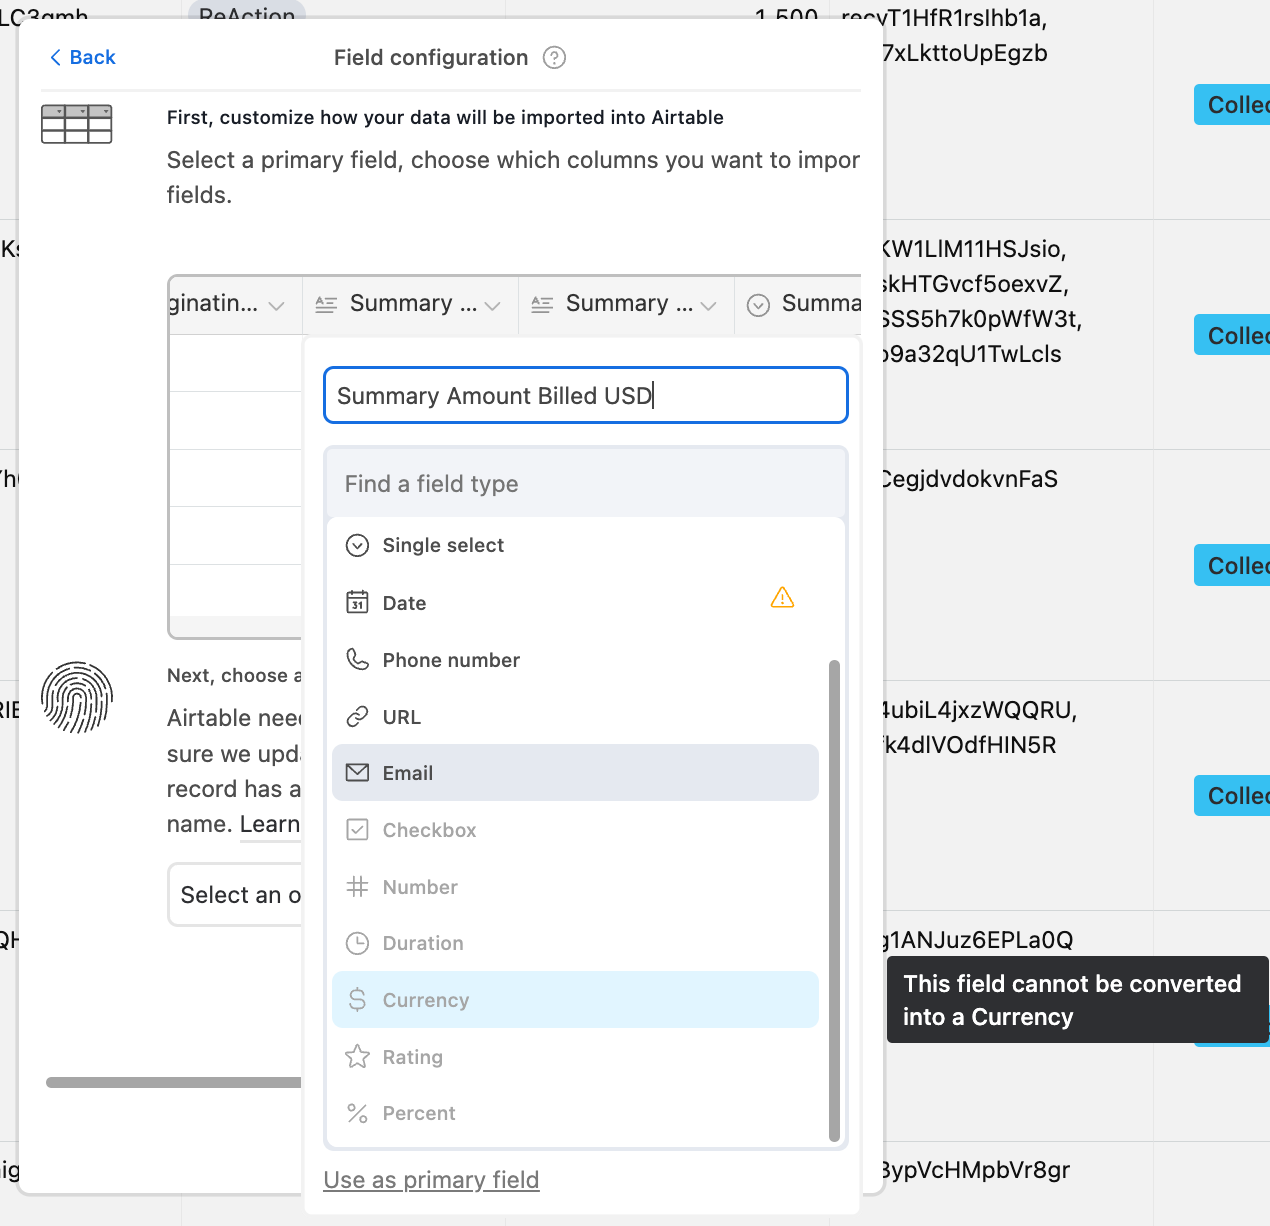The width and height of the screenshot is (1270, 1226).
Task: Click the field type list vertical scrollbar
Action: [834, 900]
